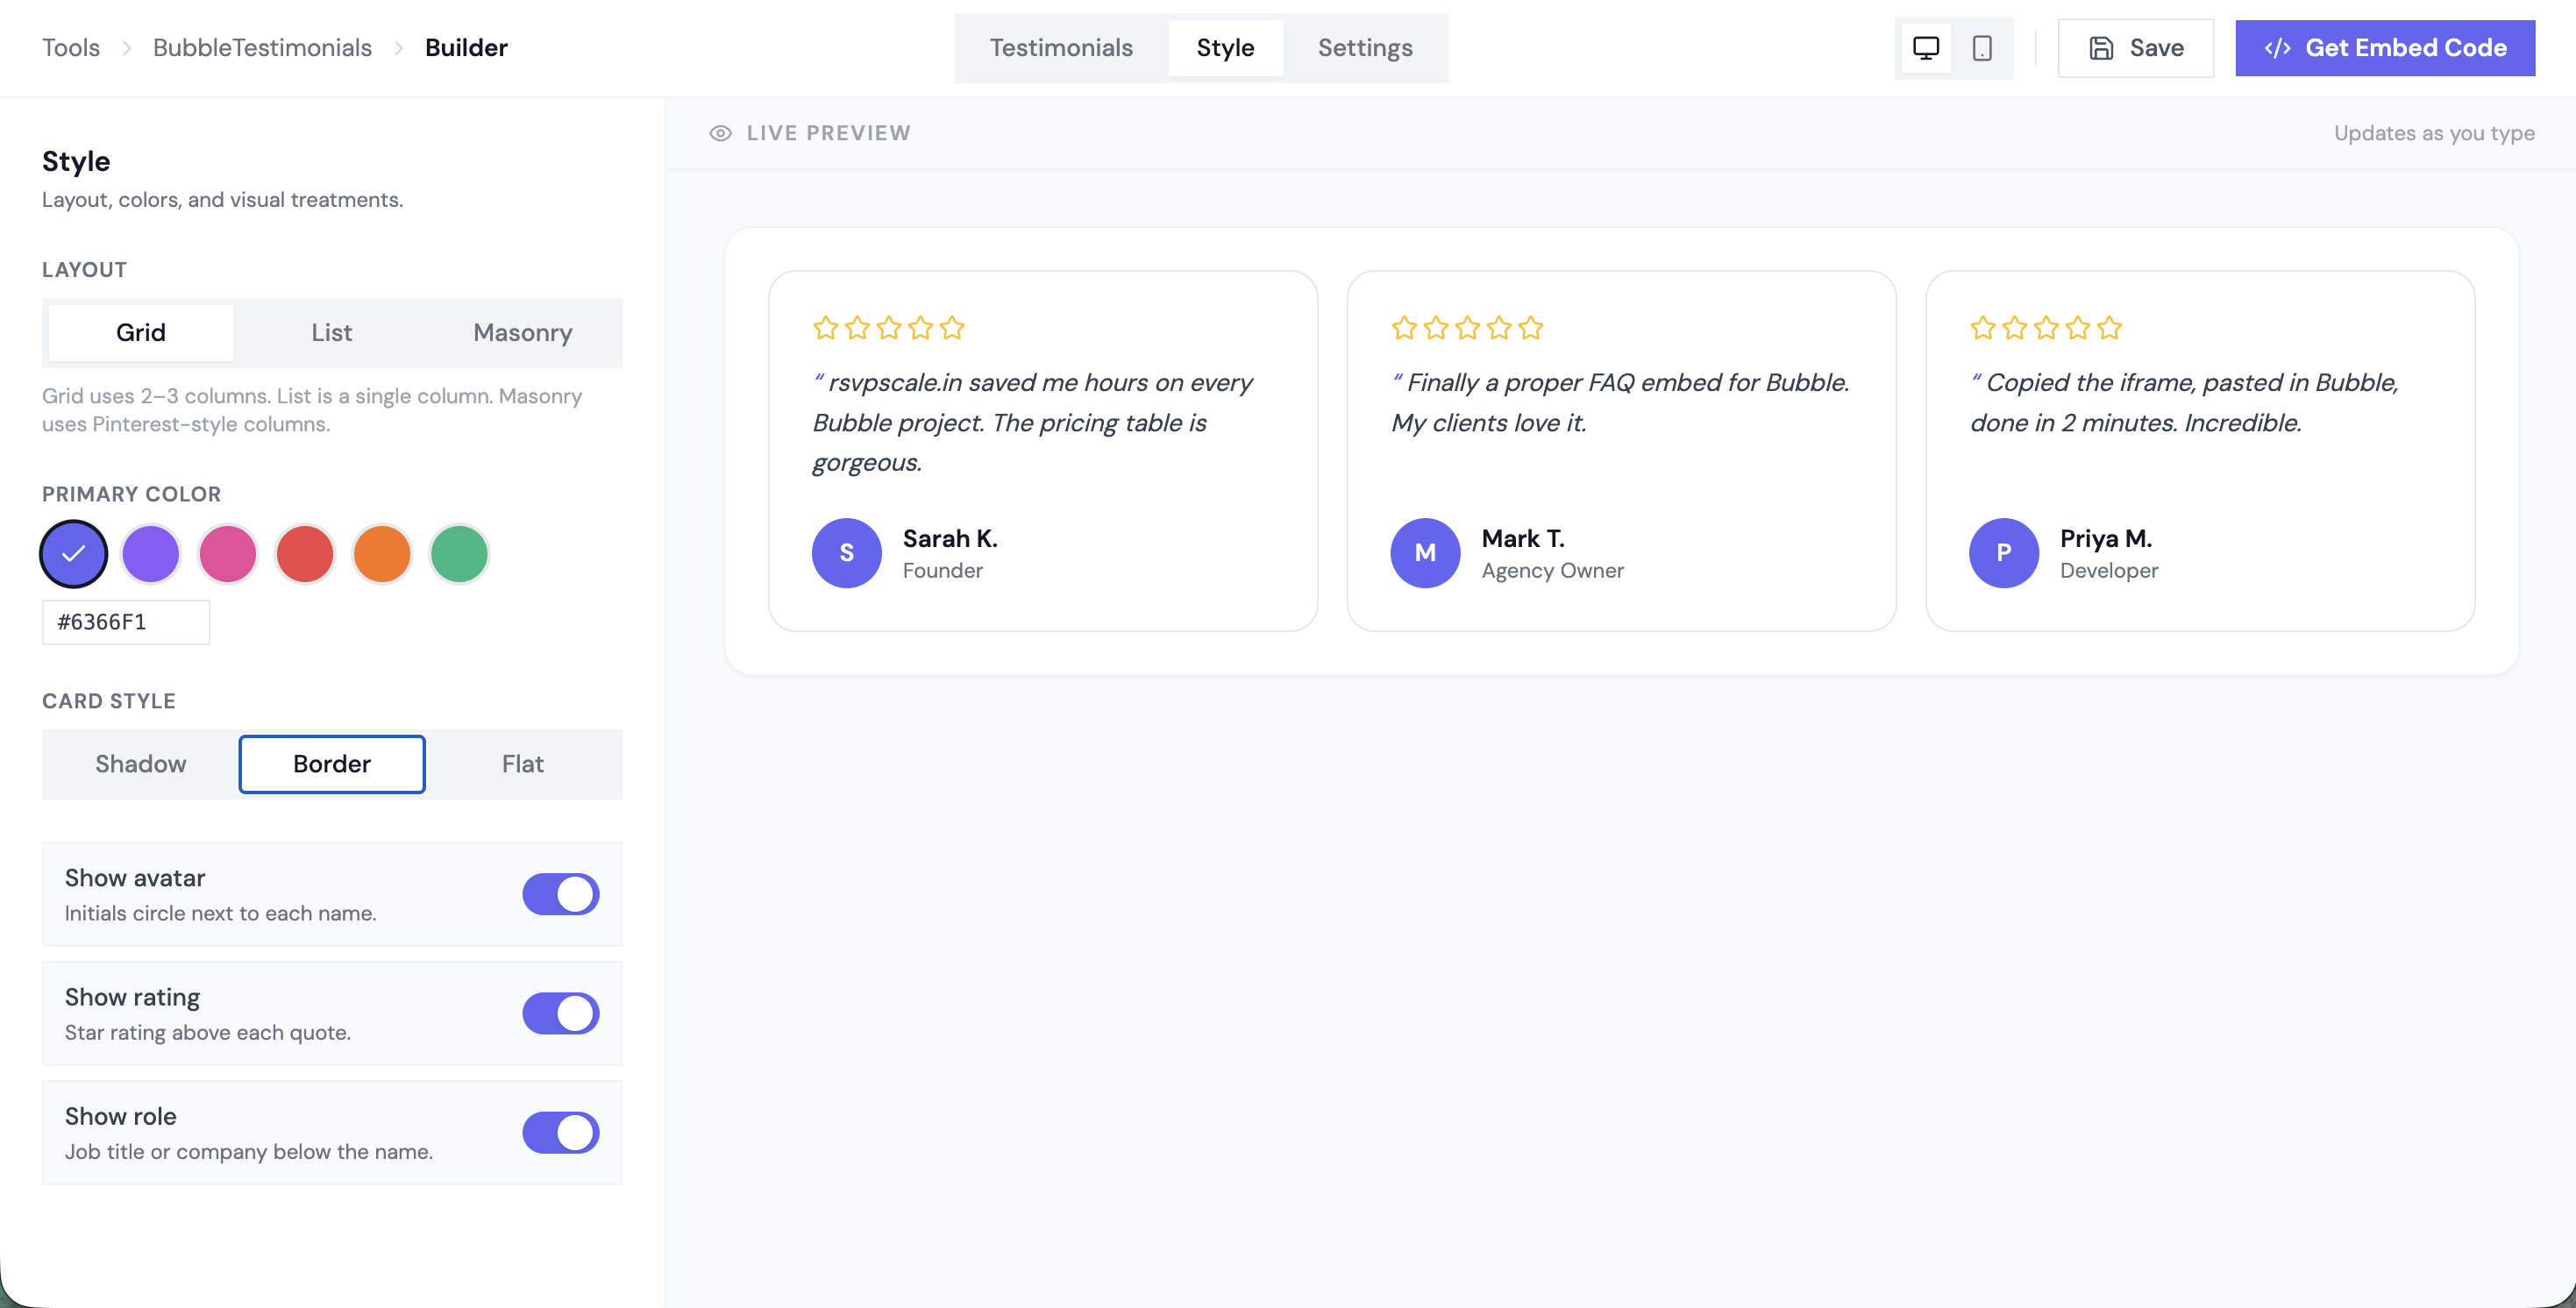Image resolution: width=2576 pixels, height=1308 pixels.
Task: Switch to mobile preview icon
Action: [1981, 48]
